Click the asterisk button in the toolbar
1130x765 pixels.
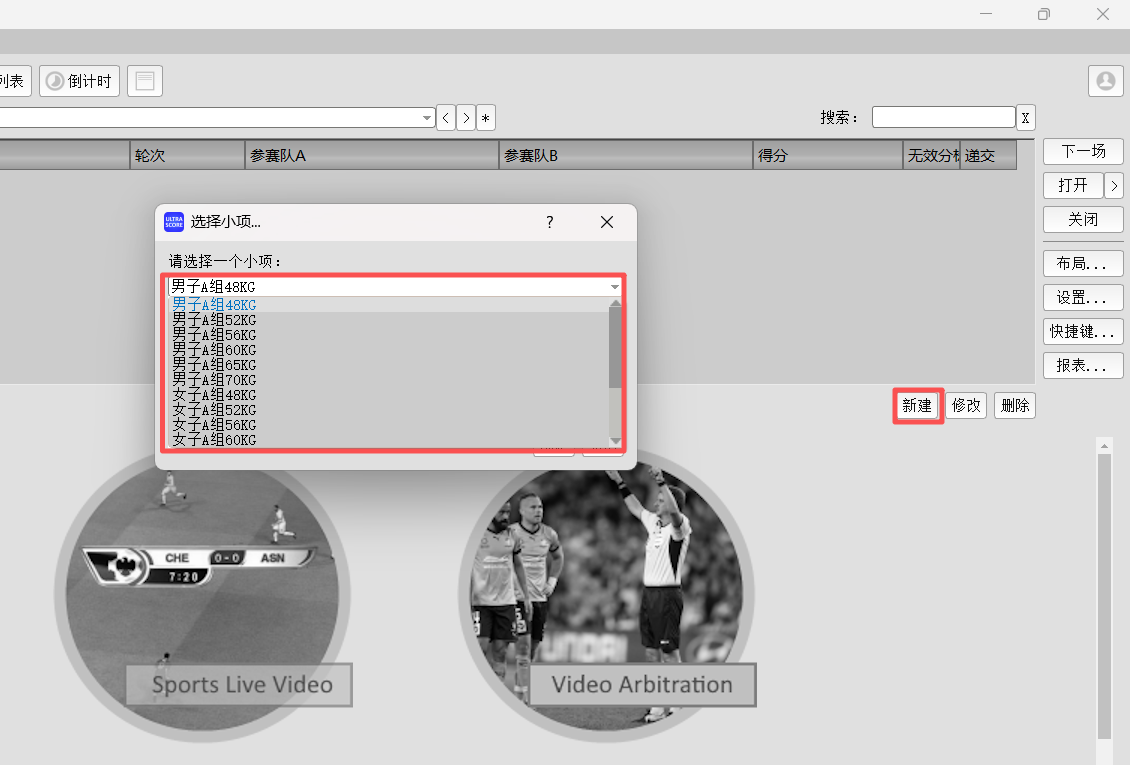[x=486, y=118]
